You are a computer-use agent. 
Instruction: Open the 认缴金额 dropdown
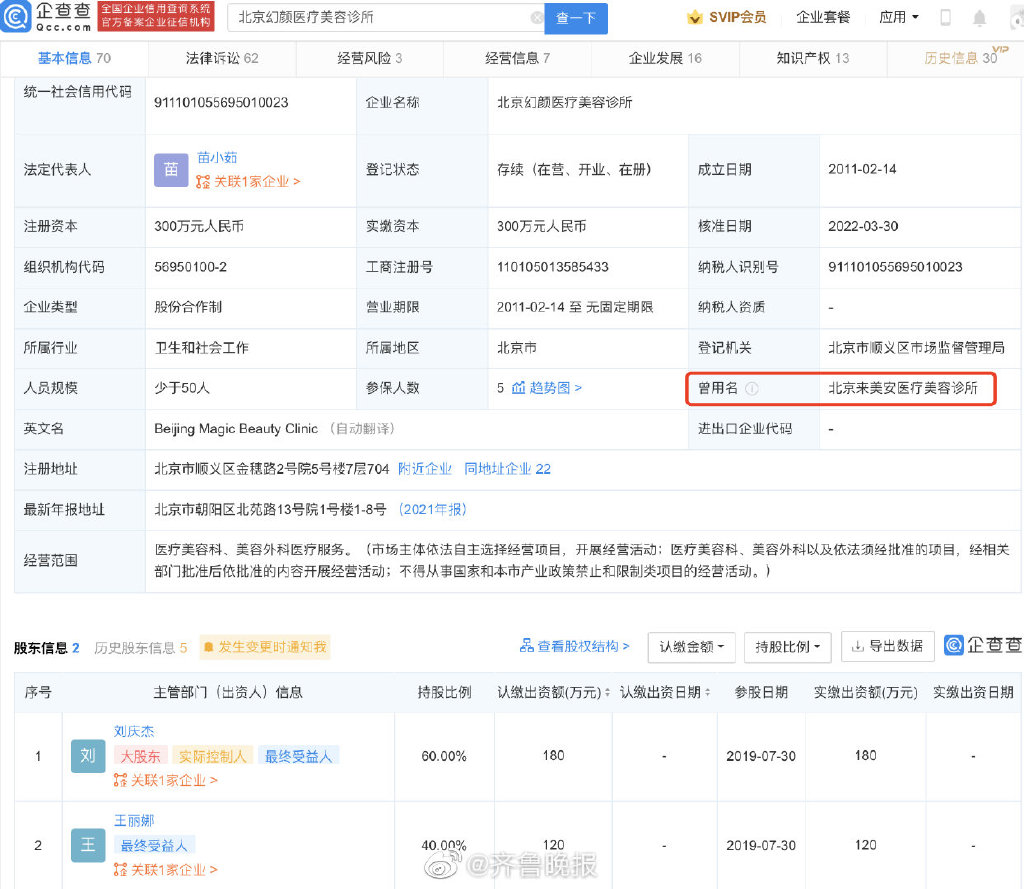click(691, 647)
